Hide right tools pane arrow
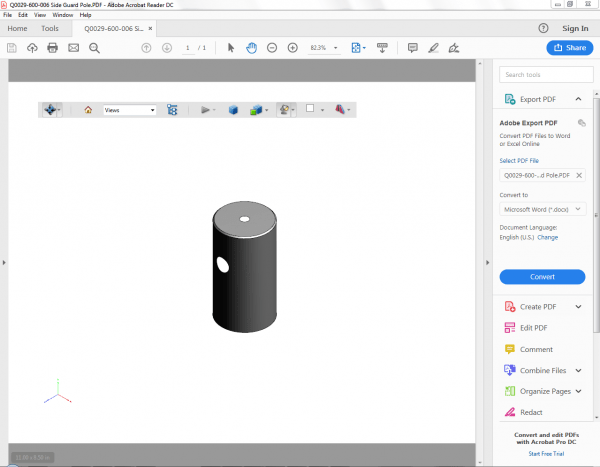600x467 pixels. tap(487, 263)
